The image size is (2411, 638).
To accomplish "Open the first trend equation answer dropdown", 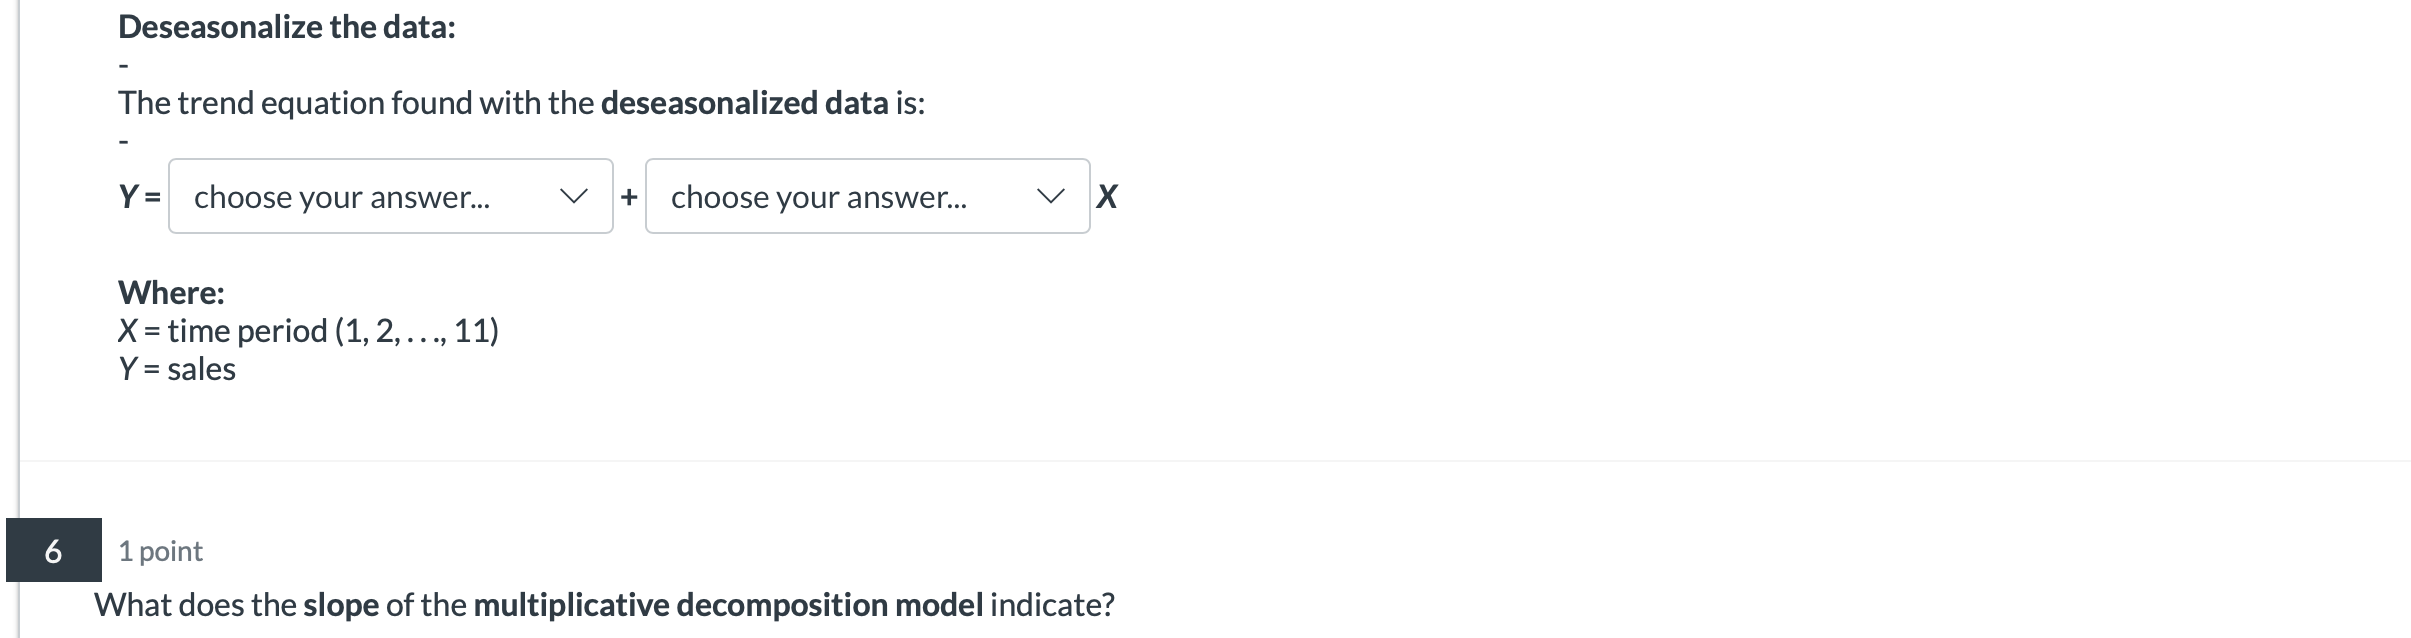I will [390, 196].
